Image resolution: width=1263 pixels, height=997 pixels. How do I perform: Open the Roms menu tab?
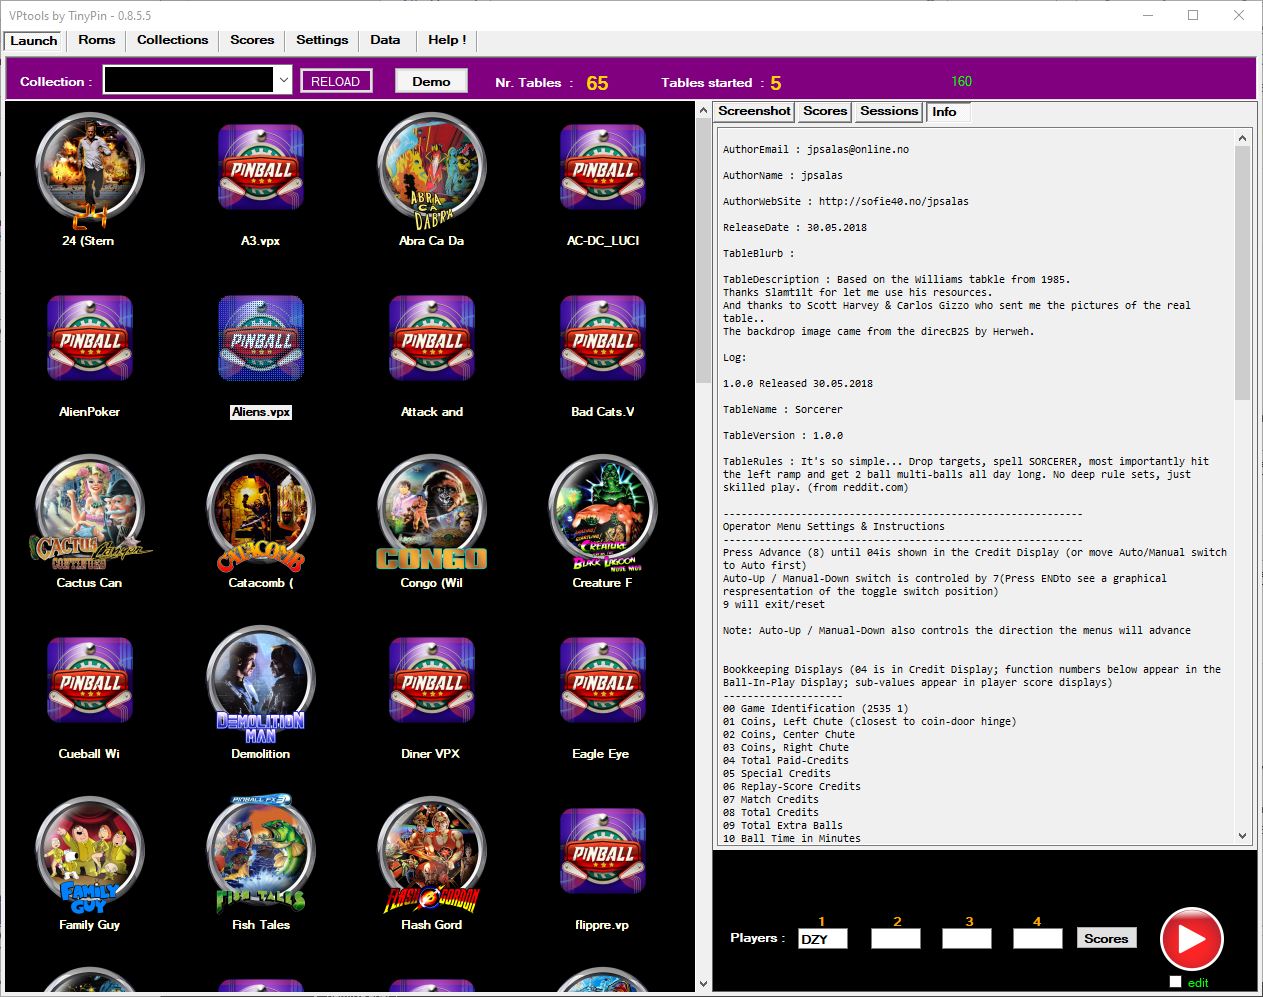(x=96, y=40)
